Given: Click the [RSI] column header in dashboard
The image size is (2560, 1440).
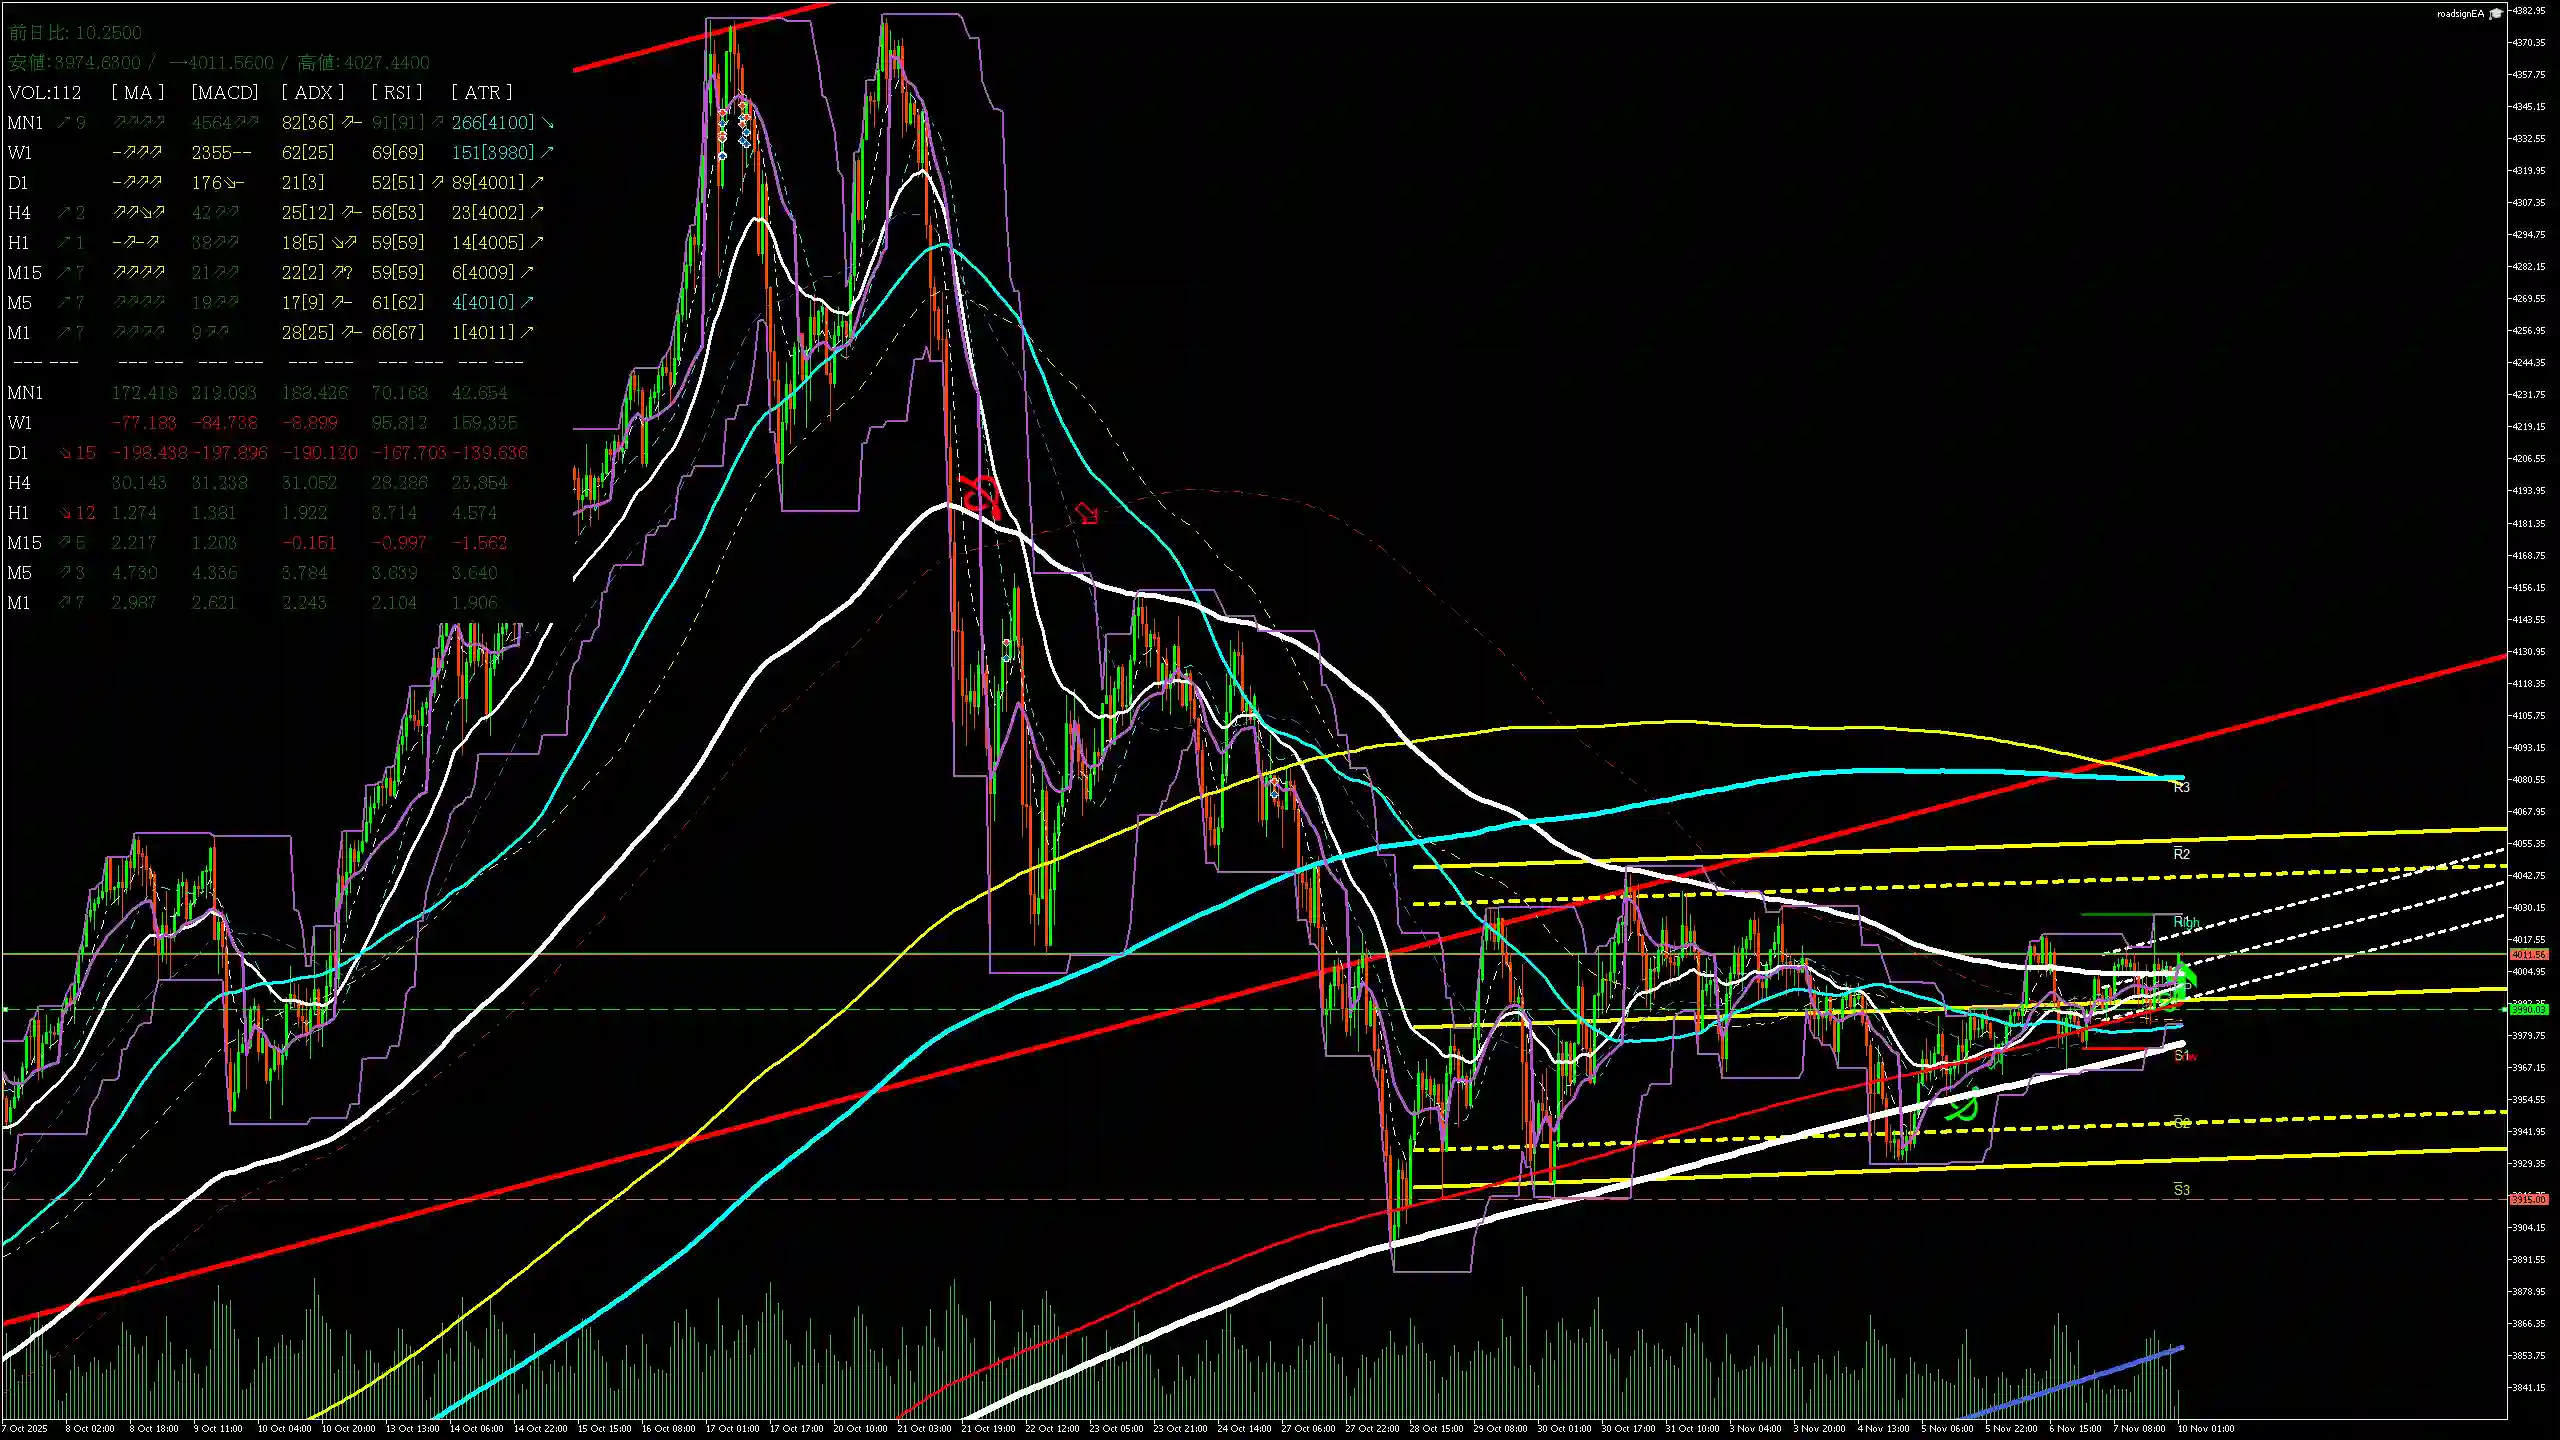Looking at the screenshot, I should [x=396, y=92].
